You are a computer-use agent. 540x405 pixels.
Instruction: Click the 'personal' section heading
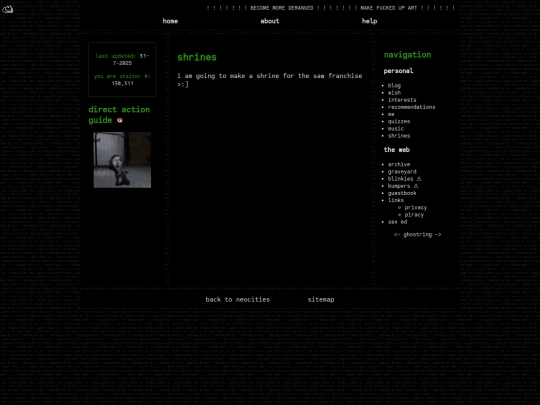coord(398,71)
